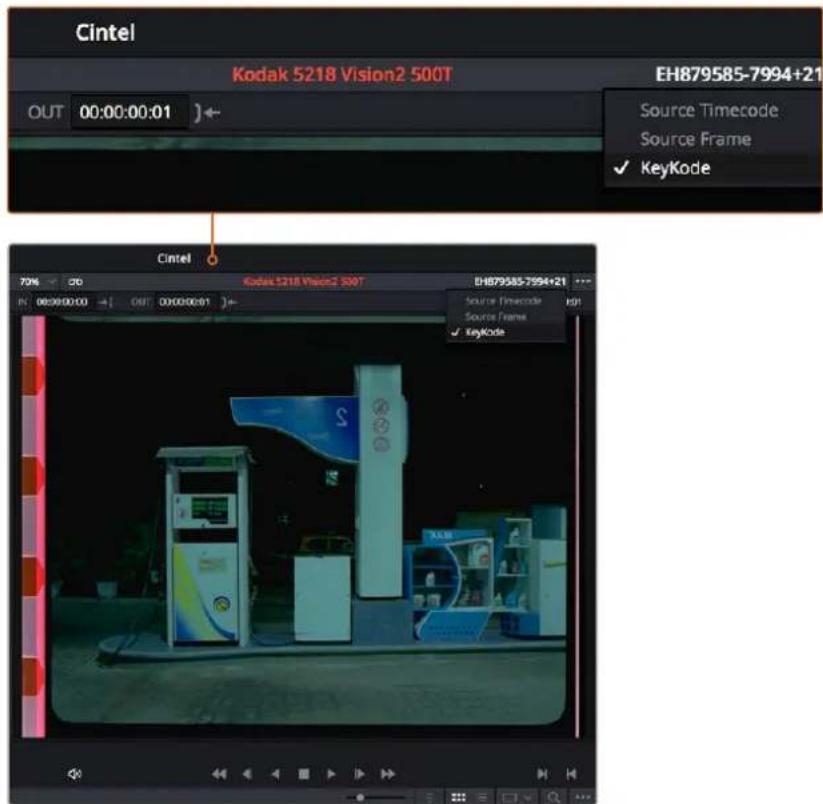This screenshot has width=823, height=804.
Task: Click the IN timecode field 00:00:00:00
Action: pyautogui.click(x=62, y=302)
